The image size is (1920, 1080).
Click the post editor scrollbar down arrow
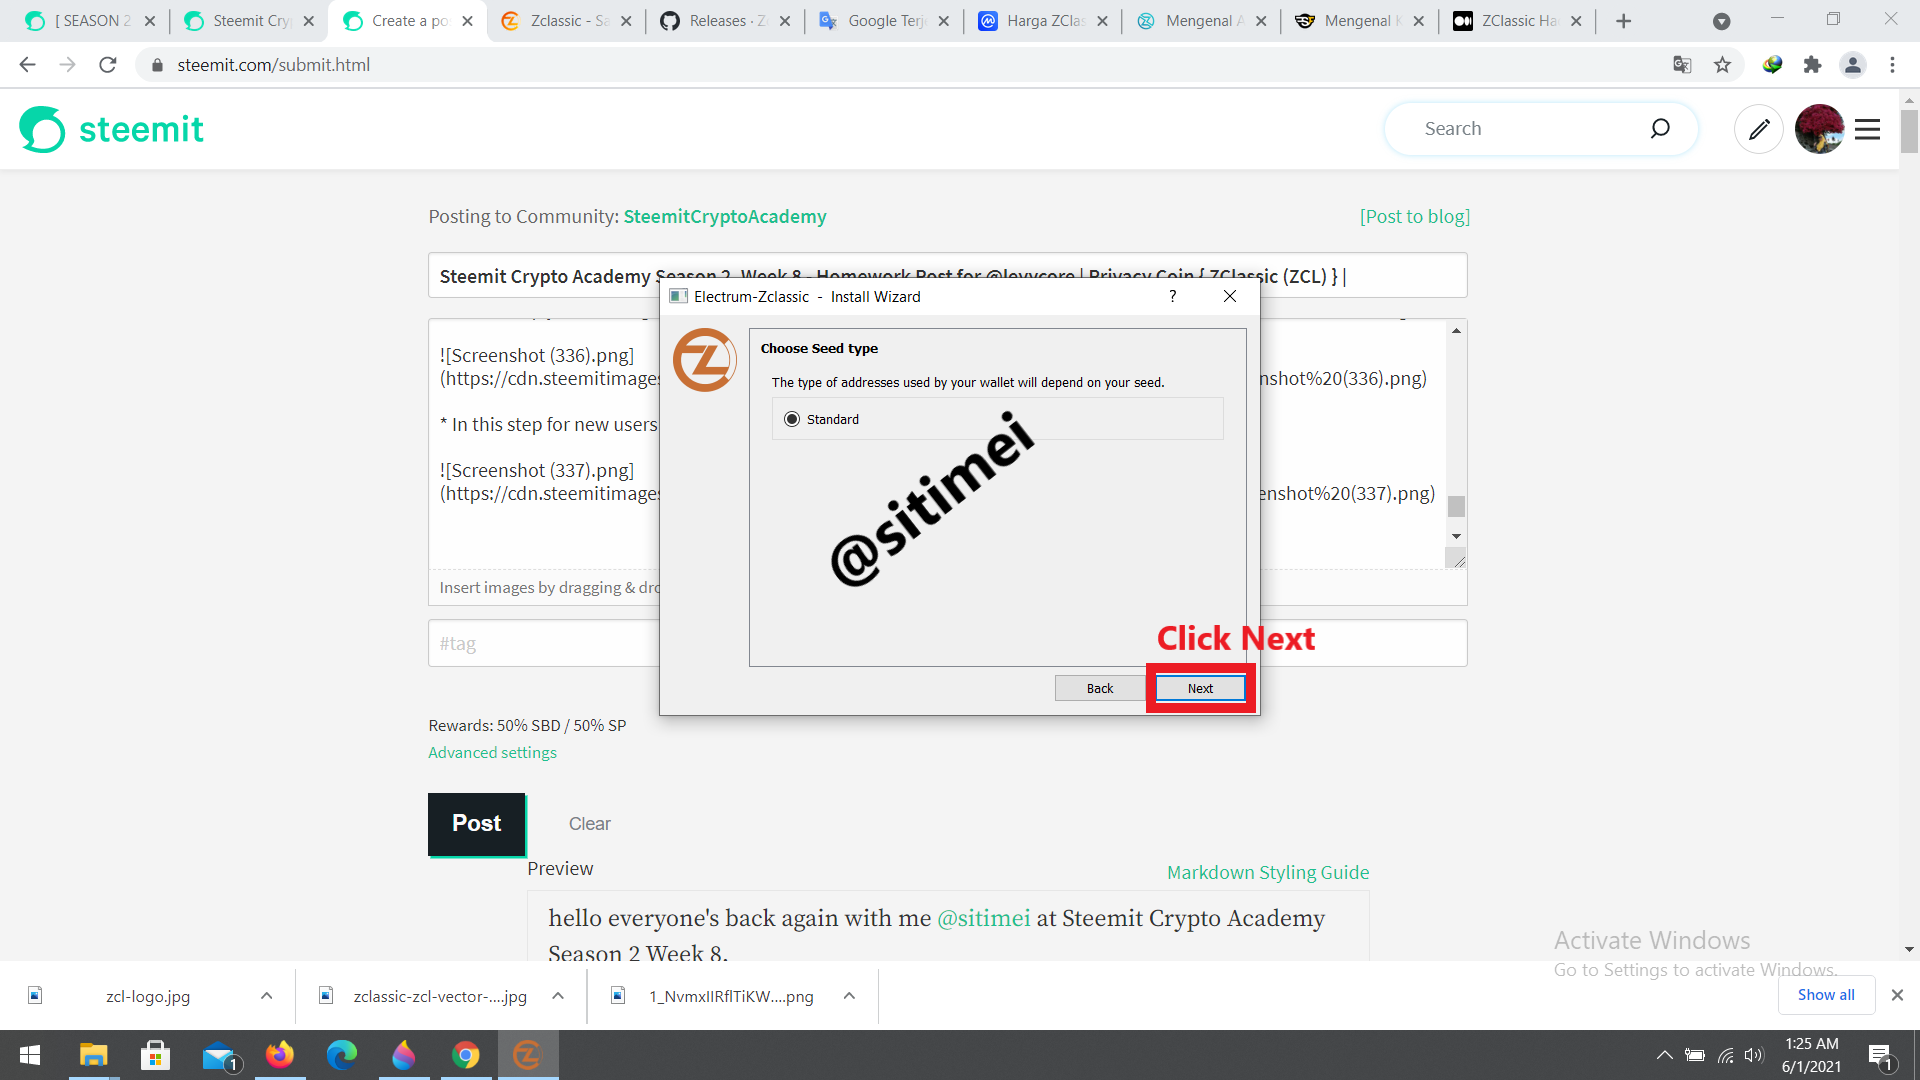(x=1456, y=537)
